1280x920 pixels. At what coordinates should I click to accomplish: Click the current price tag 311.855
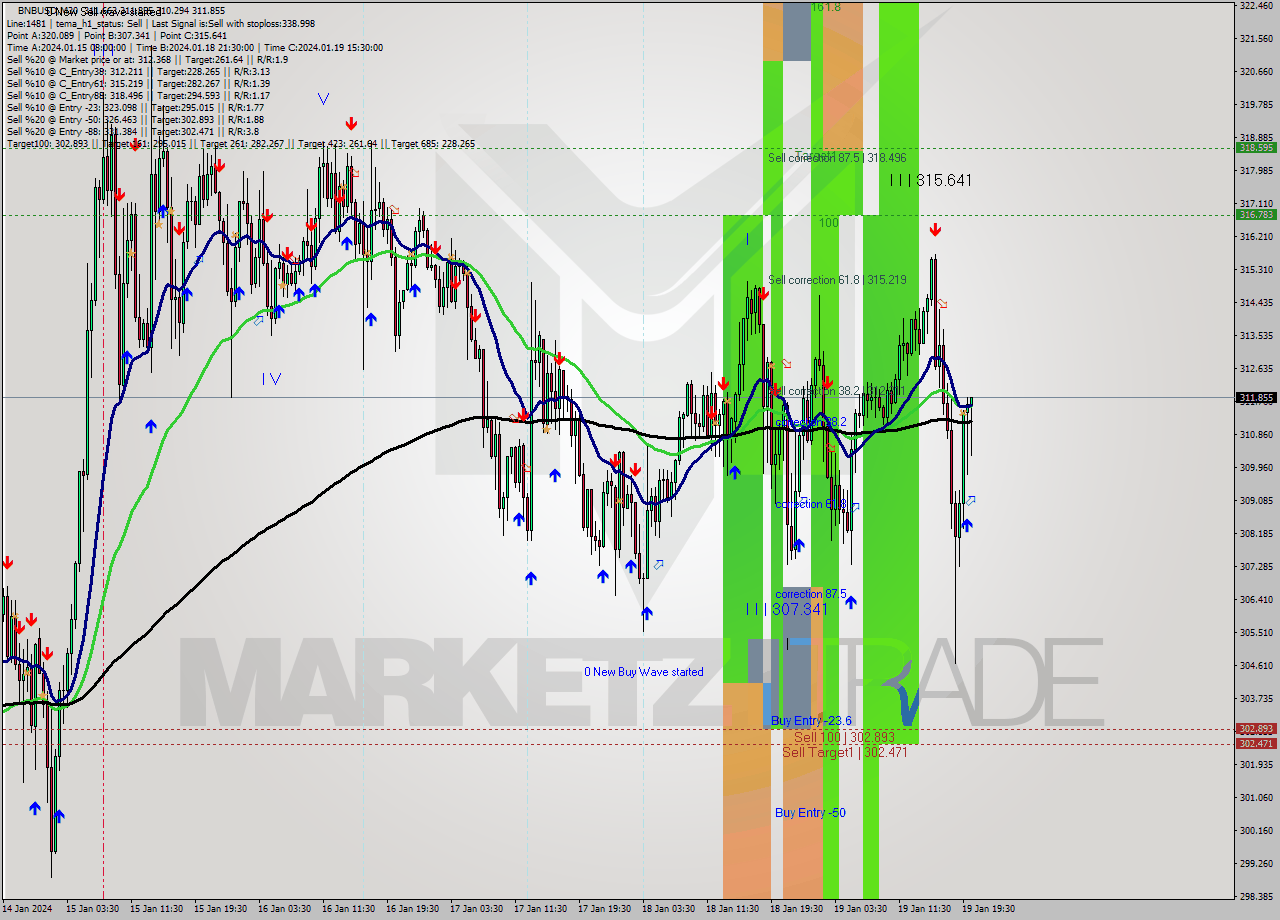(x=1256, y=397)
